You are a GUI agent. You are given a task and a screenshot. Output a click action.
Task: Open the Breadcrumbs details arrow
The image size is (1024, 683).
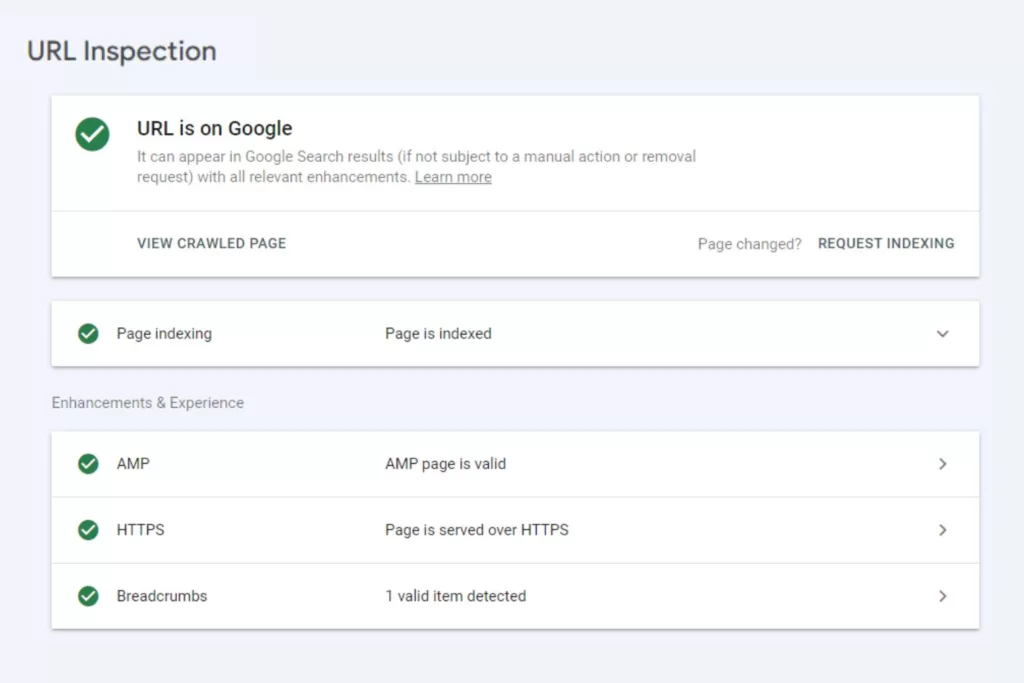941,595
